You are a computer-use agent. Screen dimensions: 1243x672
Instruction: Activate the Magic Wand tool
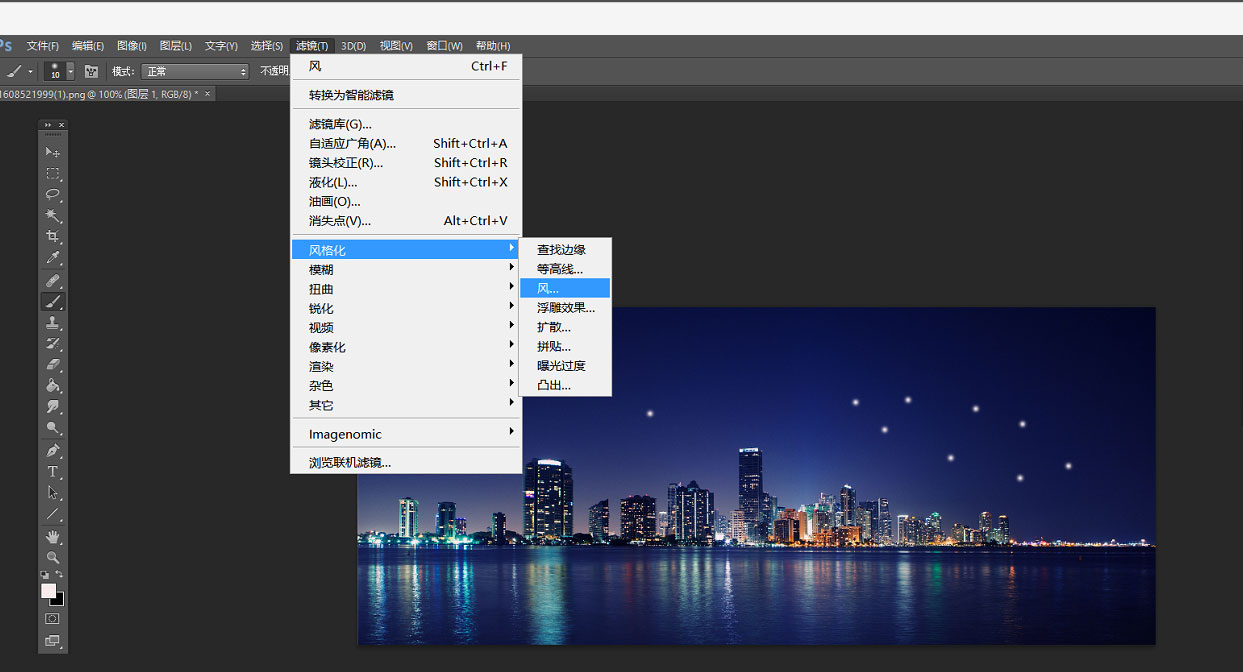pos(53,215)
